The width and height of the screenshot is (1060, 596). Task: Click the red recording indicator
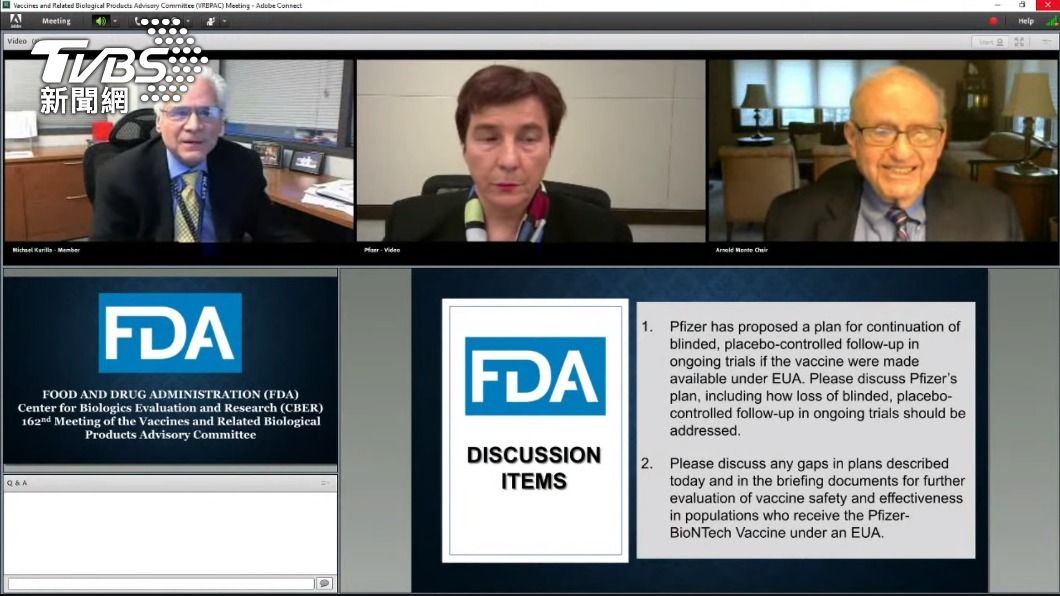(993, 21)
